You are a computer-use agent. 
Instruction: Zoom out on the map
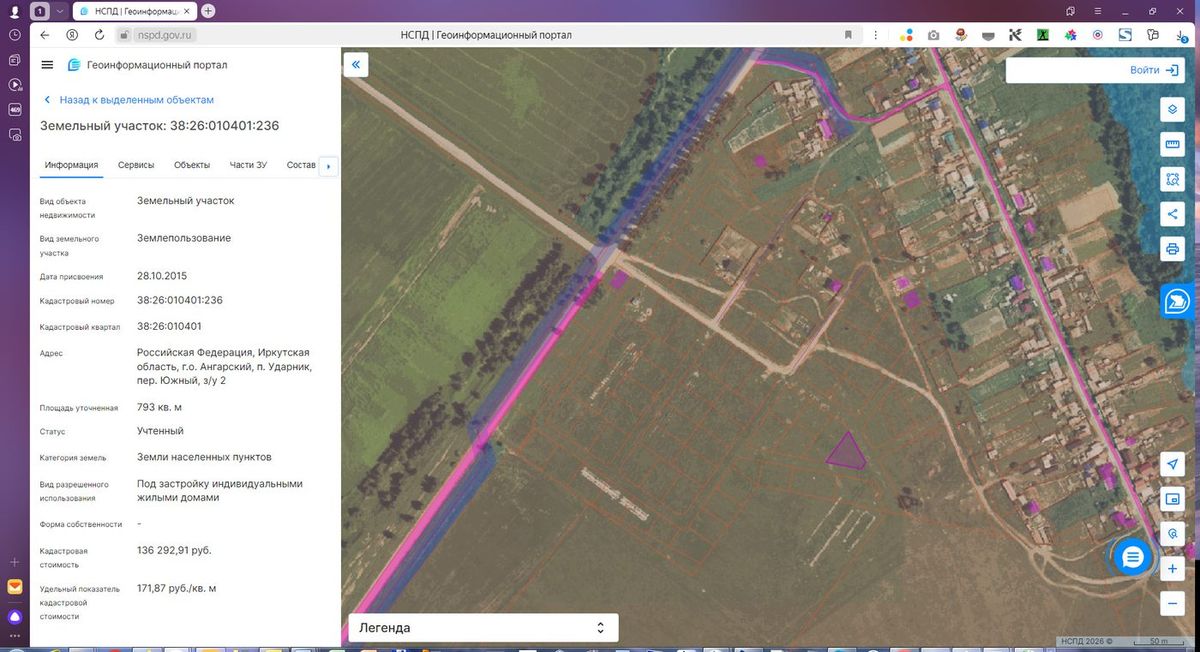pos(1173,603)
